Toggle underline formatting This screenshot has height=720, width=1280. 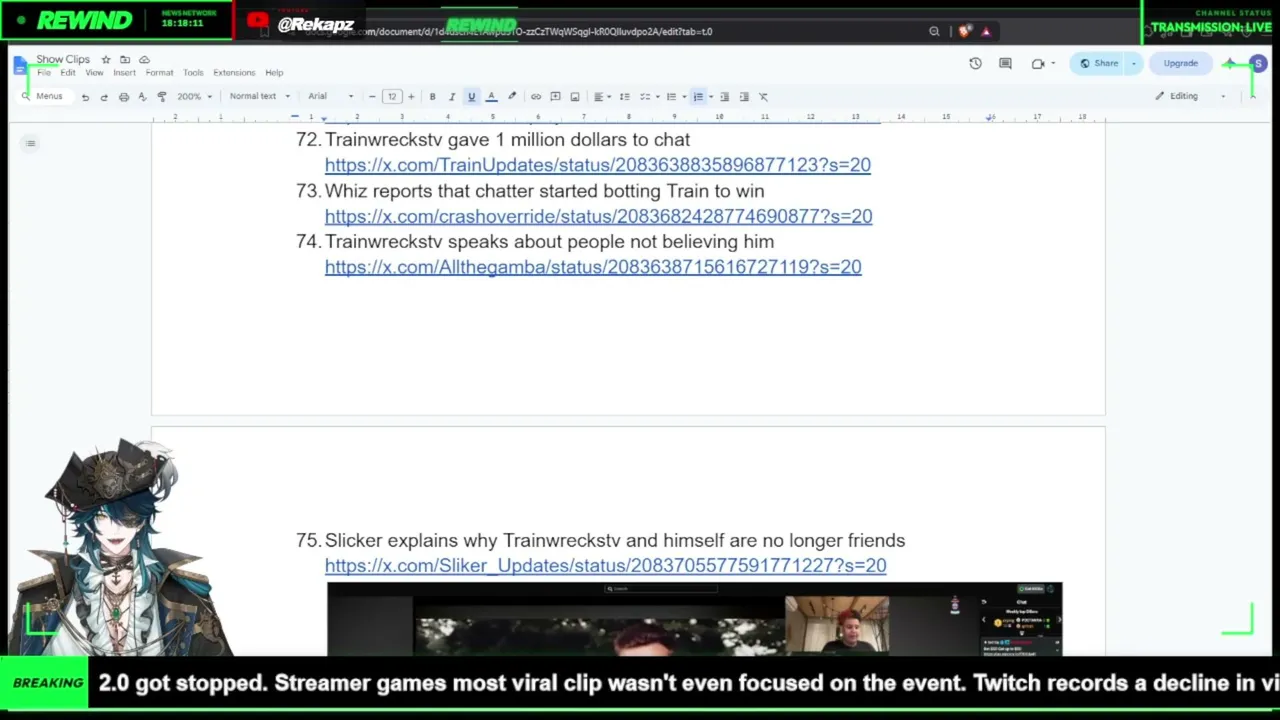(x=472, y=97)
